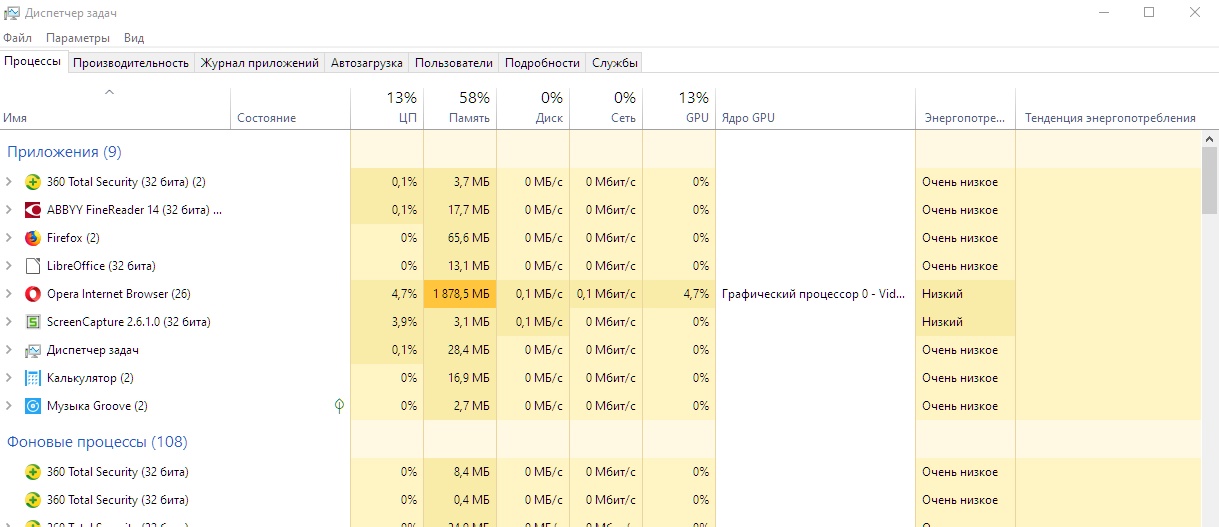The image size is (1219, 527).
Task: Switch to the Журнал приложений tab
Action: [x=260, y=62]
